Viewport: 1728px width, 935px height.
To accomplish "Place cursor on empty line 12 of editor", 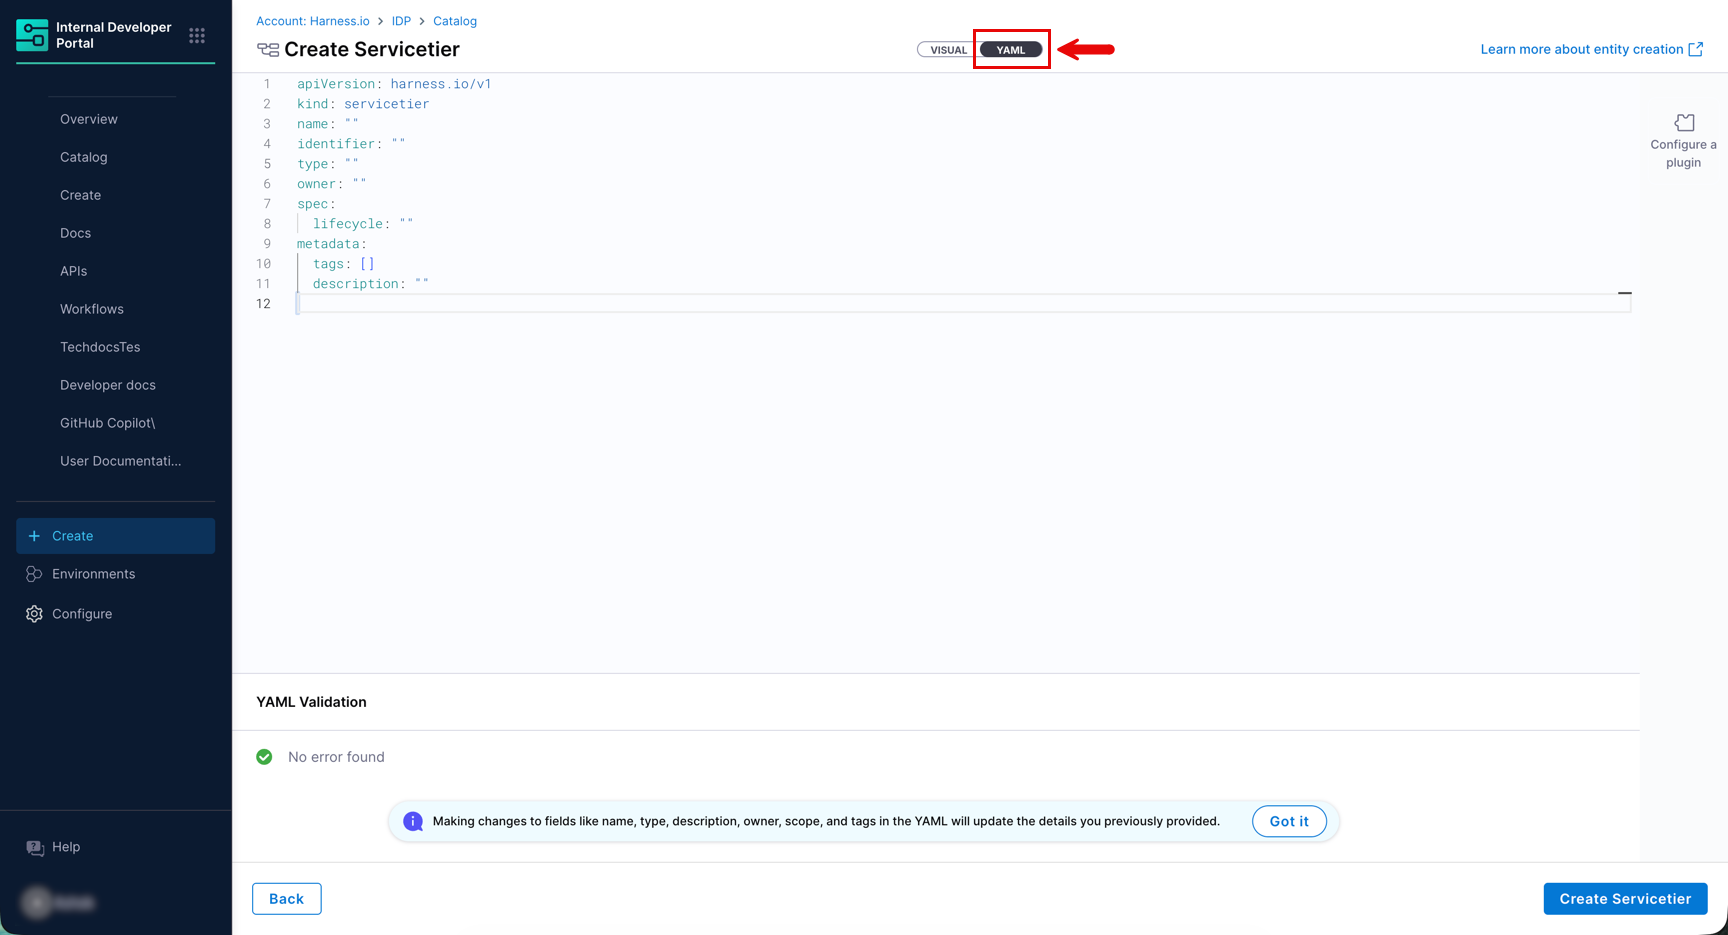I will click(x=900, y=304).
